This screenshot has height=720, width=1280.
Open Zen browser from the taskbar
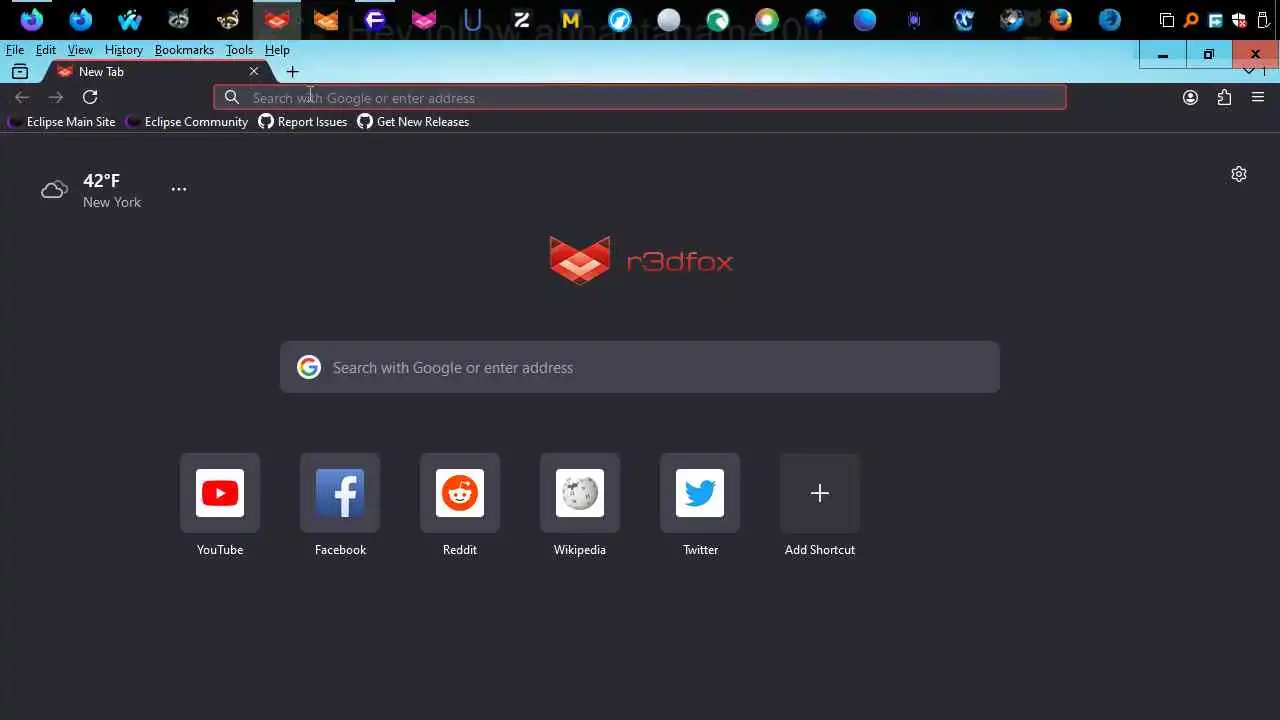pos(522,19)
